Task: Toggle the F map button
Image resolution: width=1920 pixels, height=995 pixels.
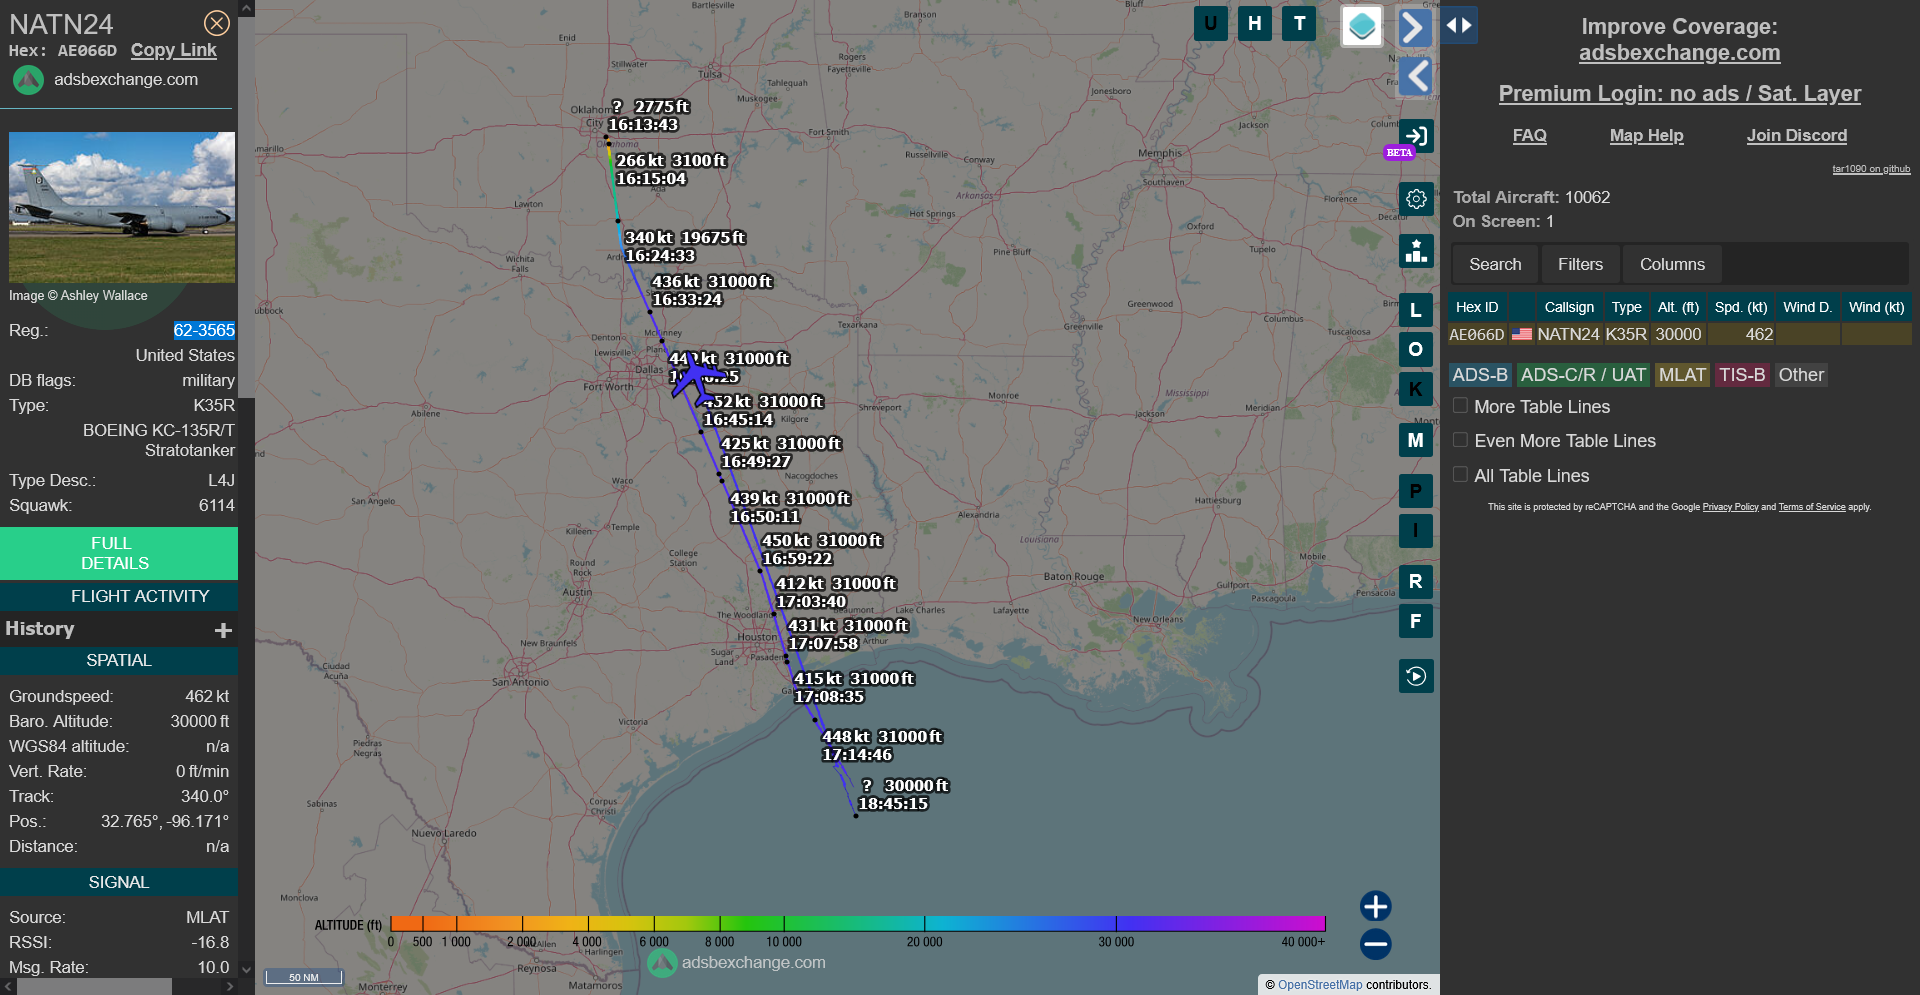Action: point(1415,621)
